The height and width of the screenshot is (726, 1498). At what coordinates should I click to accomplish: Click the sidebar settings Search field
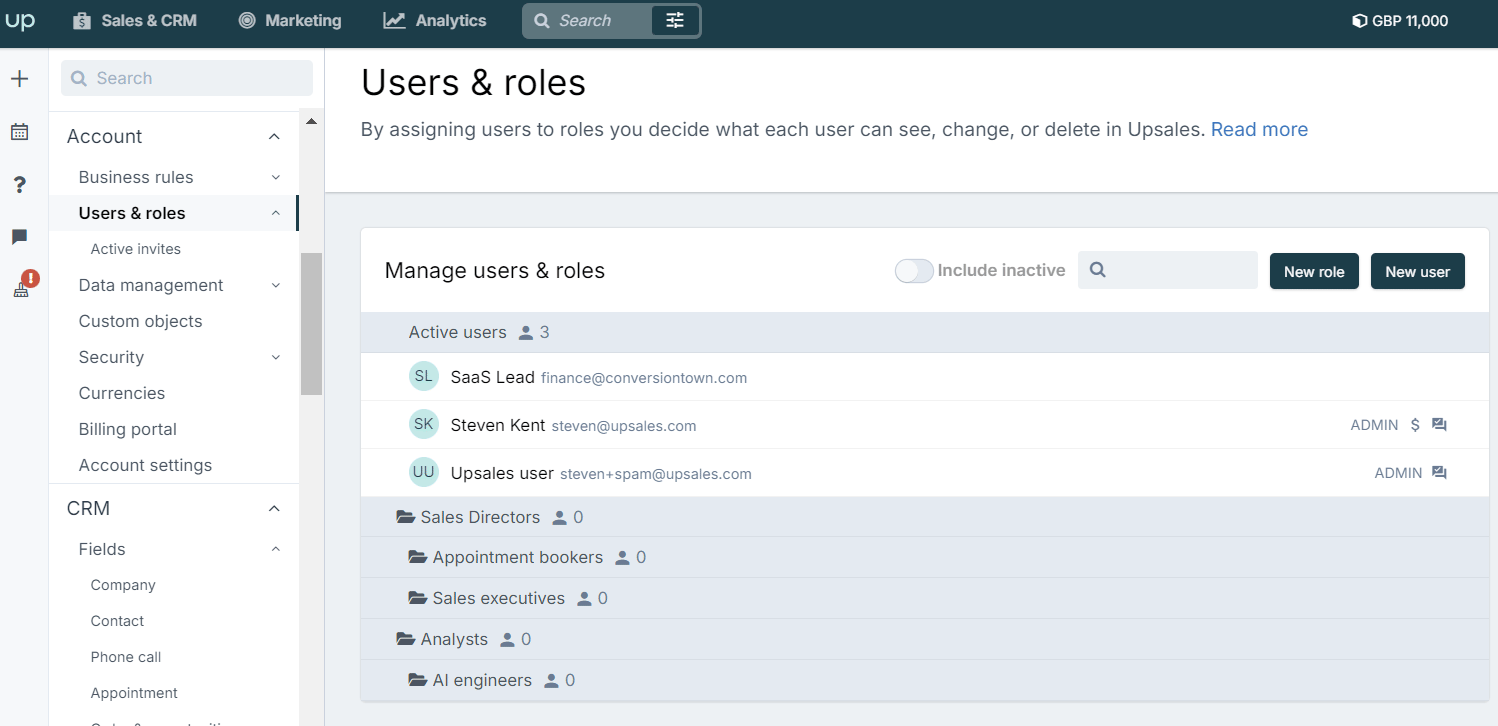(187, 78)
